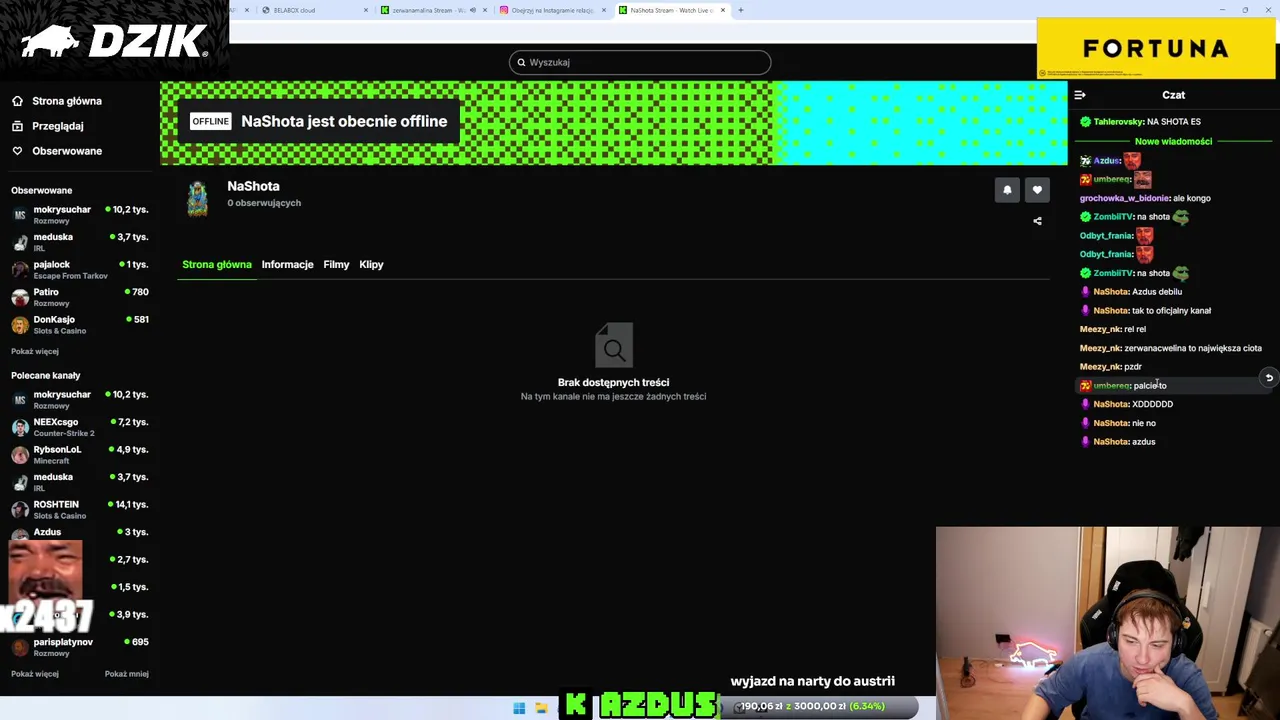1280x720 pixels.
Task: Open NEEXcsgo in recommended channels
Action: 80,427
